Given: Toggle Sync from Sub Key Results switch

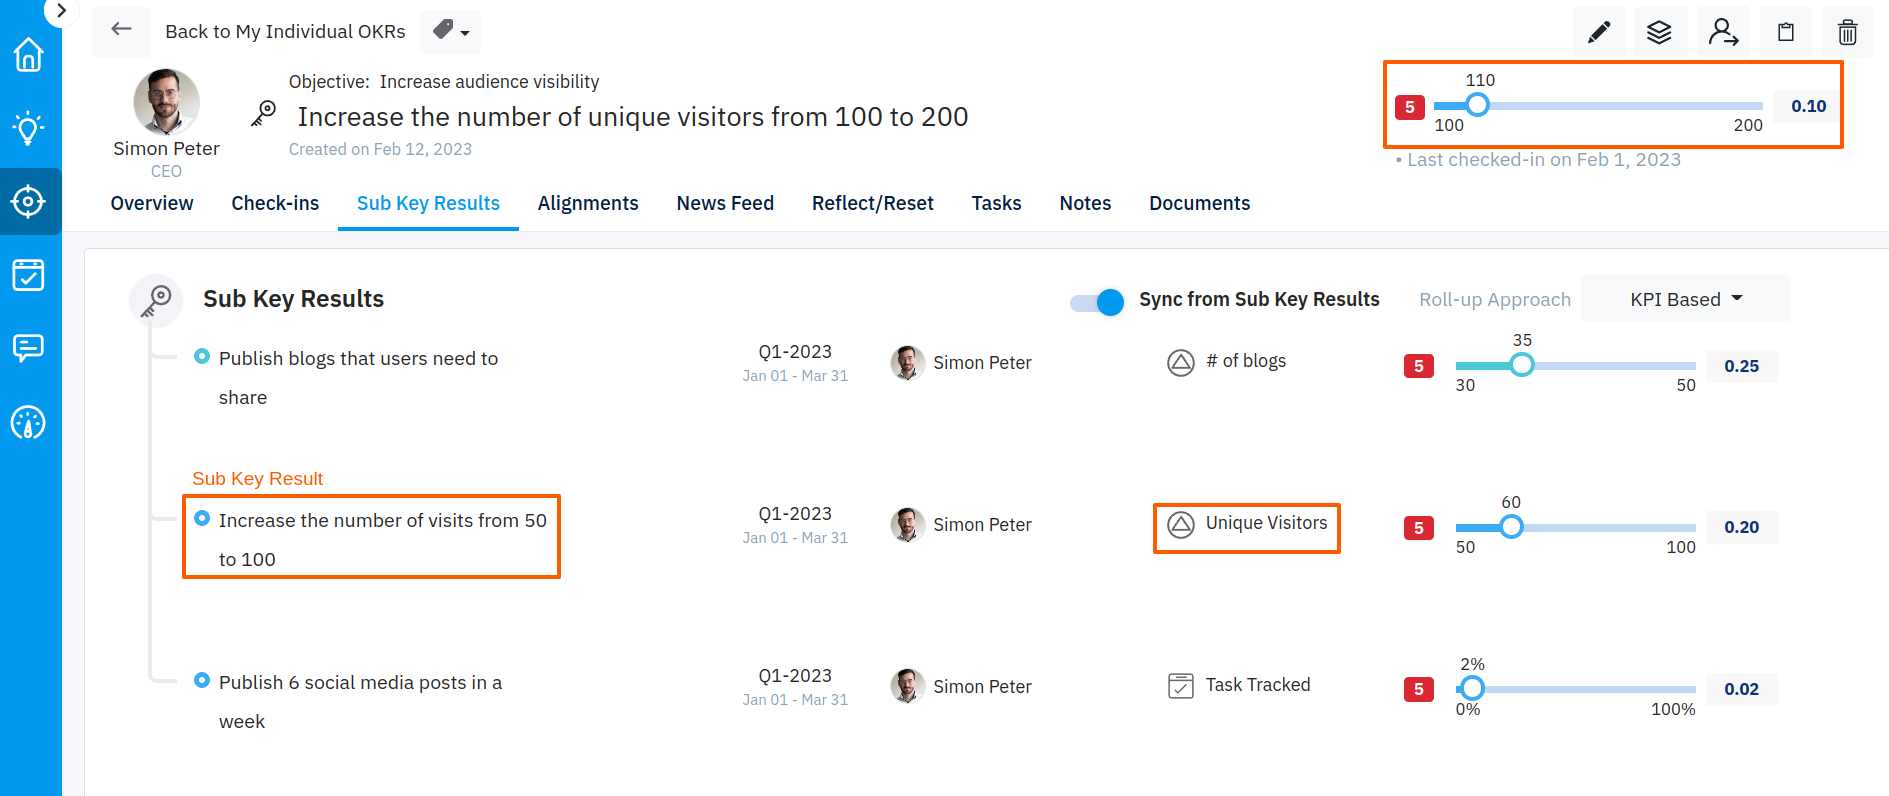Looking at the screenshot, I should tap(1097, 301).
